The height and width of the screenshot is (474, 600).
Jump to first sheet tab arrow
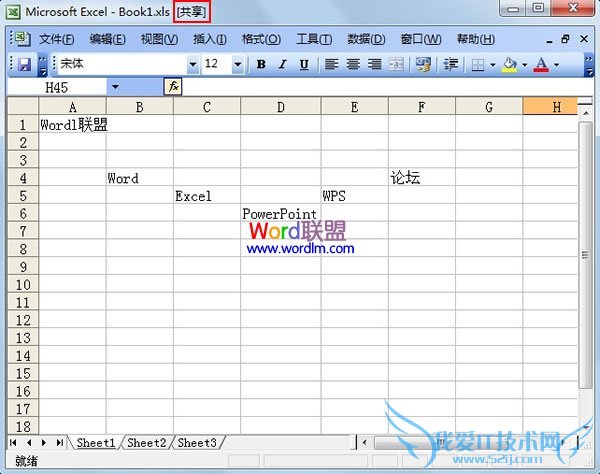(13, 443)
